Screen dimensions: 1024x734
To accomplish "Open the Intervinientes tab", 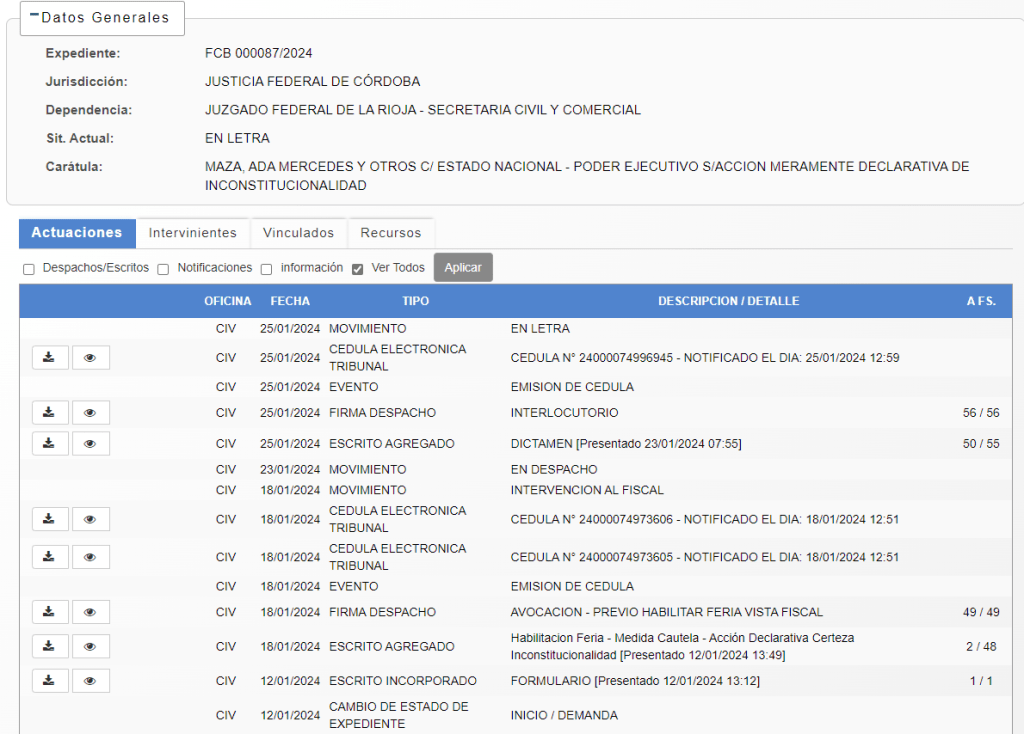I will point(193,233).
